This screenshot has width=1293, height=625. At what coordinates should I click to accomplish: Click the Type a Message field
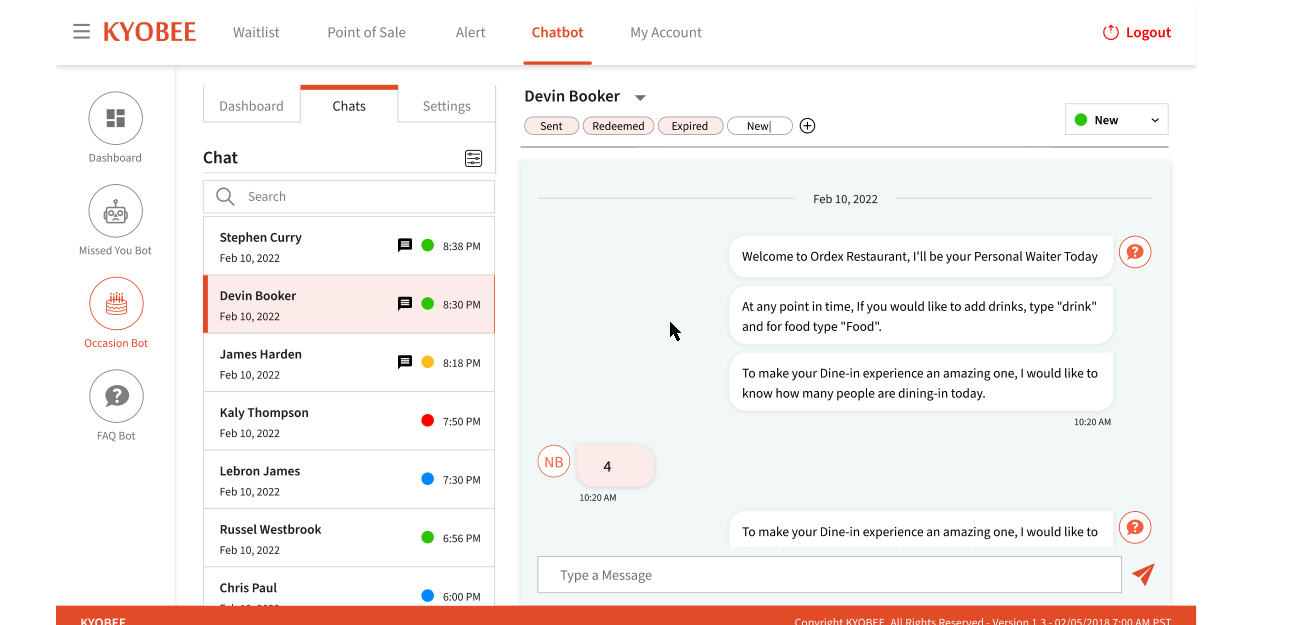pos(829,575)
